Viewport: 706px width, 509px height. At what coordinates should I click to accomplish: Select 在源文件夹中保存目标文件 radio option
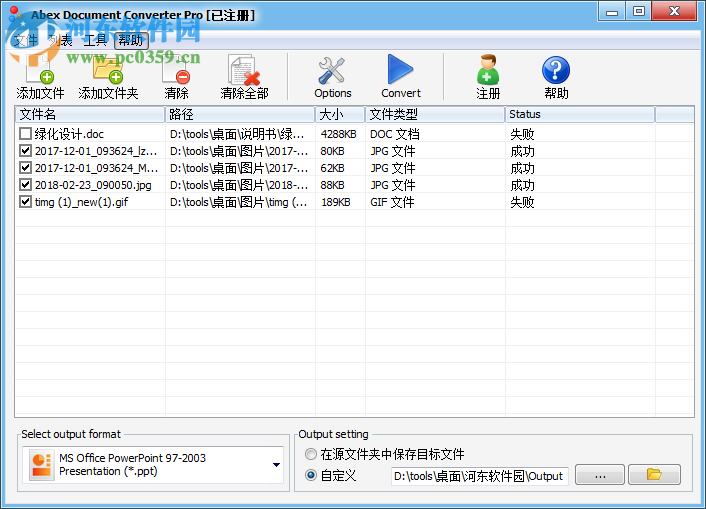pos(311,454)
